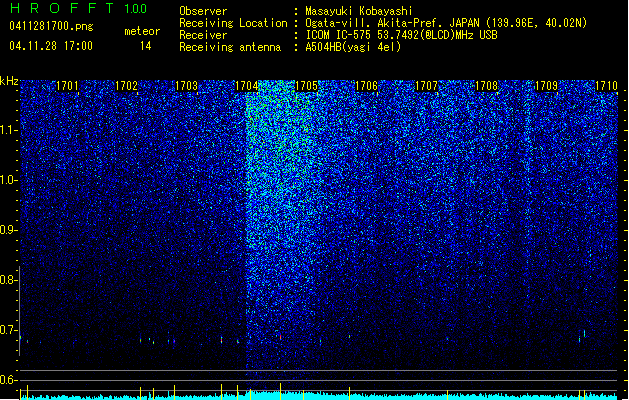Click the 0.8 kHz axis label

[x=9, y=280]
